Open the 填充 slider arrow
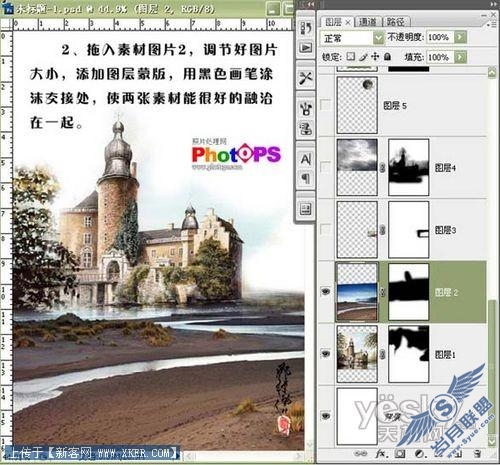 [460, 57]
